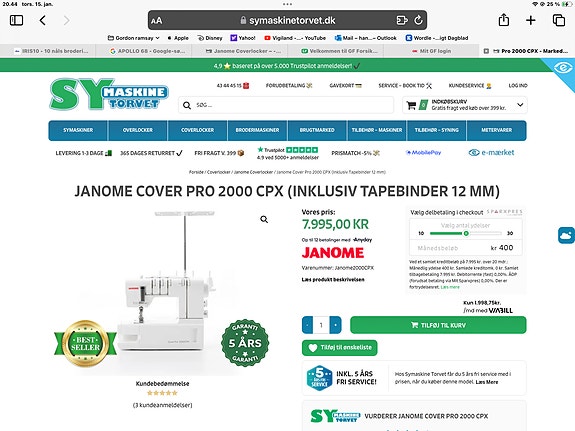The image size is (575, 431).
Task: Click Tilføj til kurv button
Action: point(438,325)
